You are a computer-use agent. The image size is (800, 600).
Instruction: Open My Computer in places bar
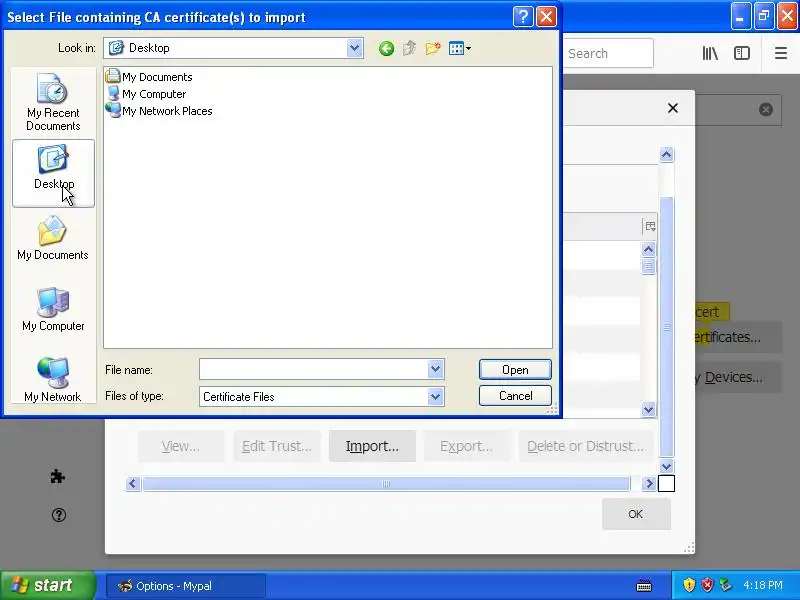click(53, 309)
